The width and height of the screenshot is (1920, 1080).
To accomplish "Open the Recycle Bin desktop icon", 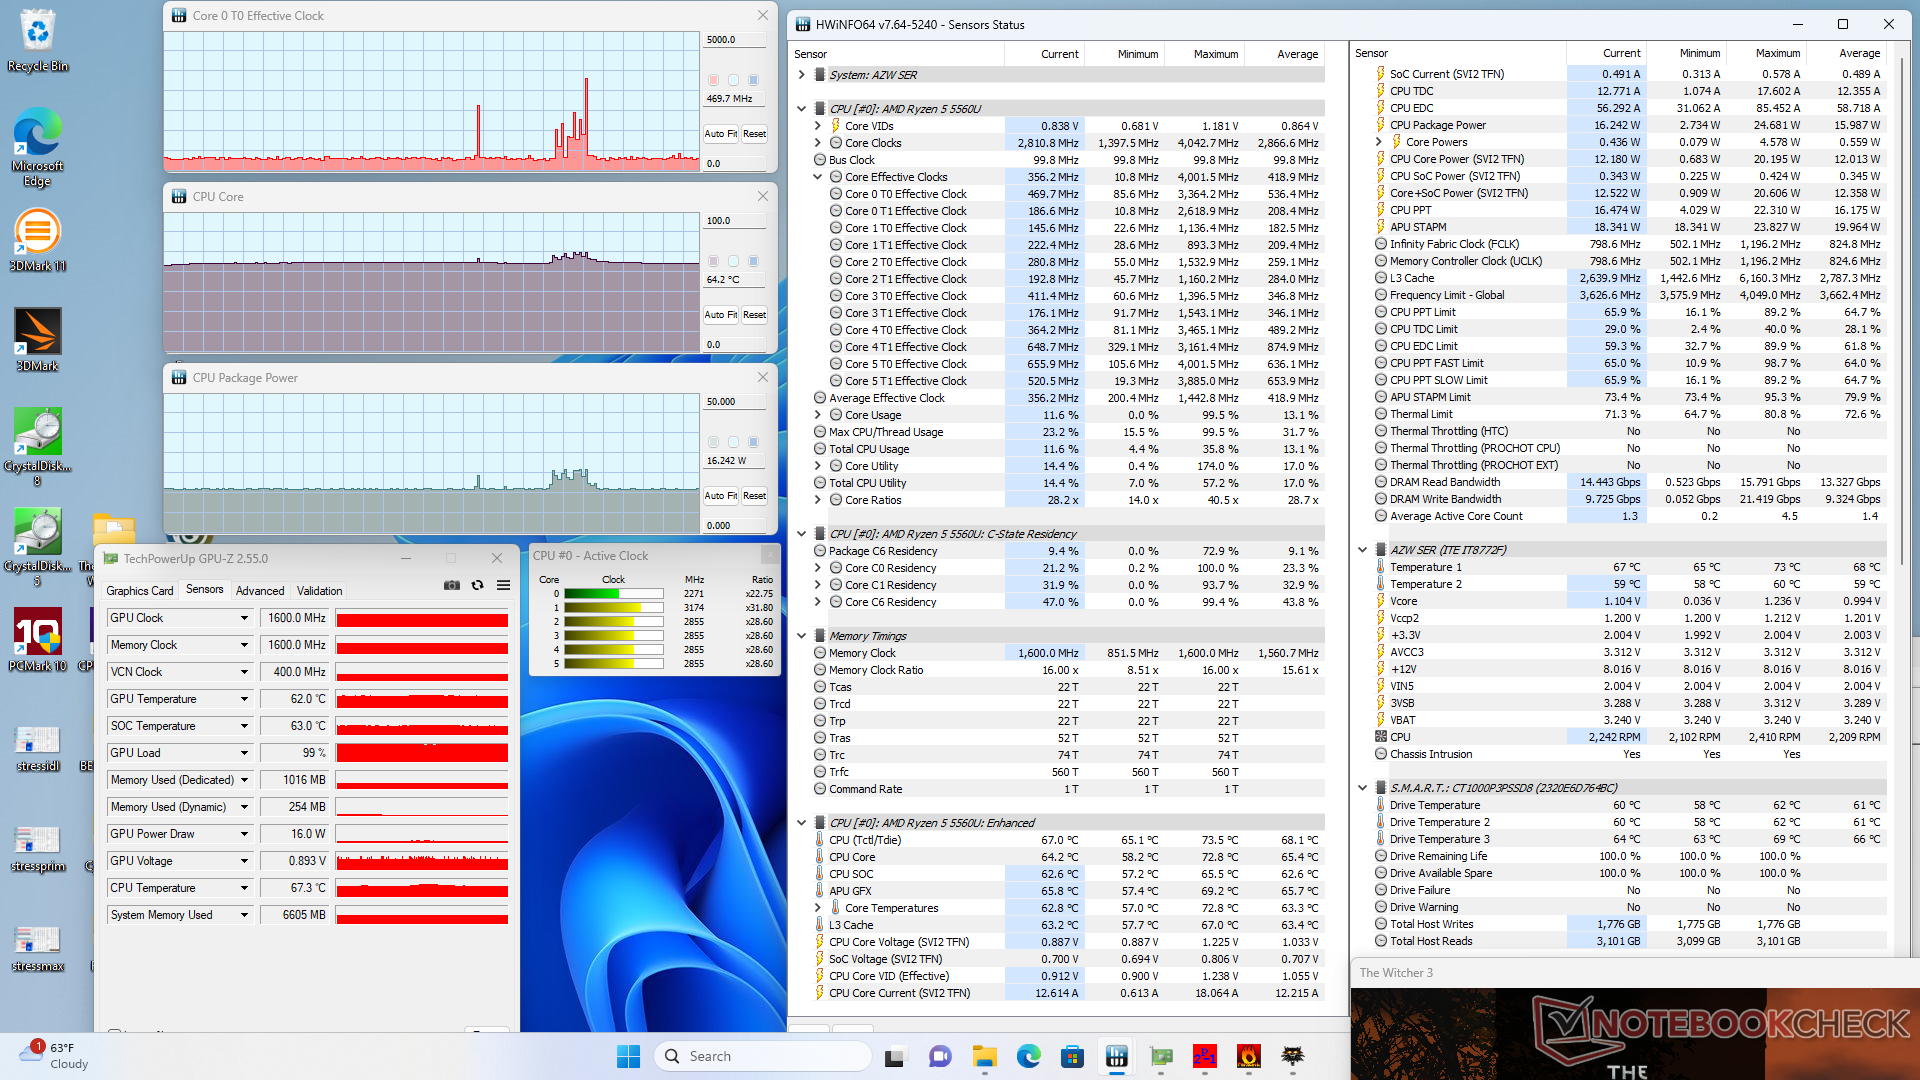I will (x=38, y=40).
